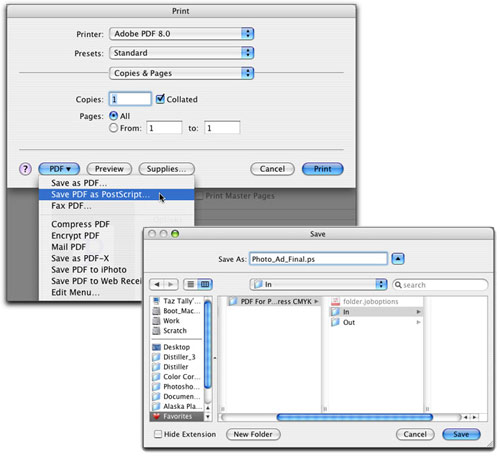500x456 pixels.
Task: Expand the Copies & Pages options dropdown
Action: [182, 73]
